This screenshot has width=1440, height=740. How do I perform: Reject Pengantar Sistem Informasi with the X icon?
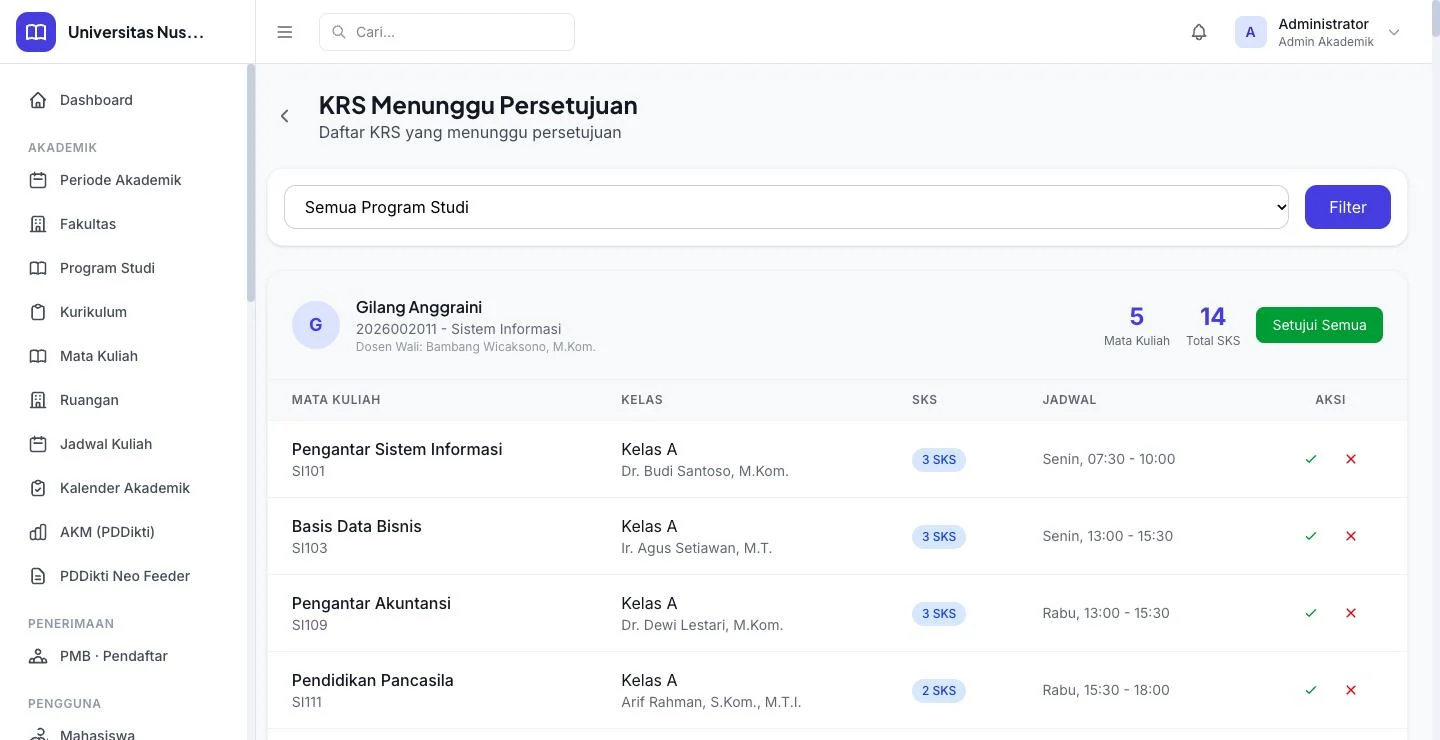click(x=1351, y=459)
